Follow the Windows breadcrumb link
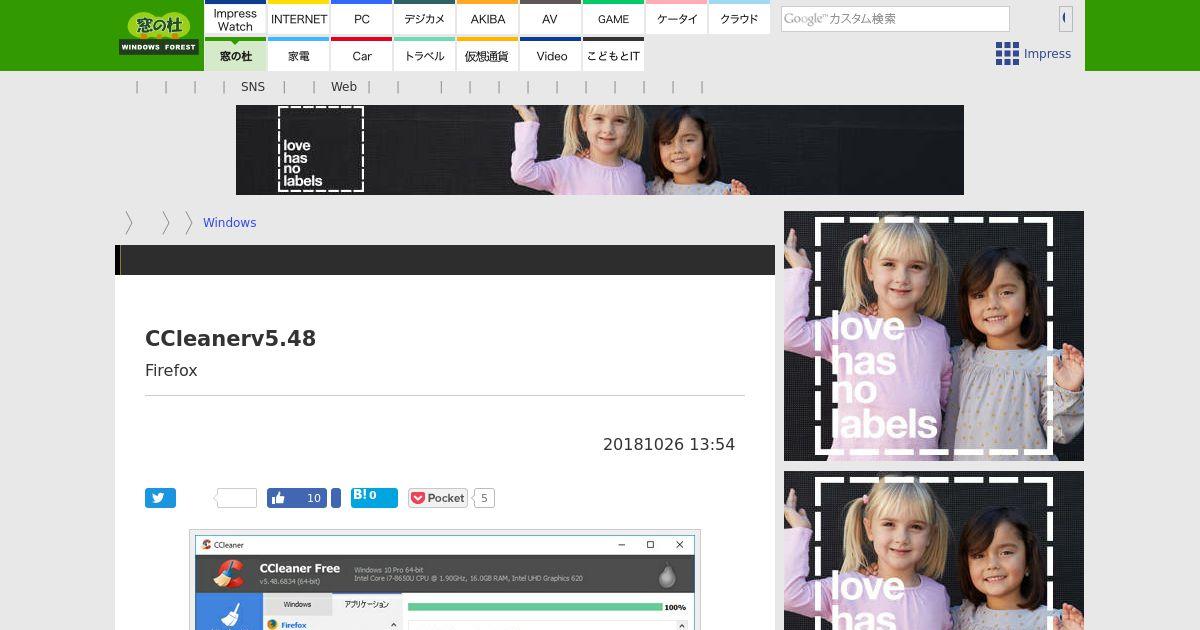The image size is (1200, 630). pyautogui.click(x=230, y=223)
